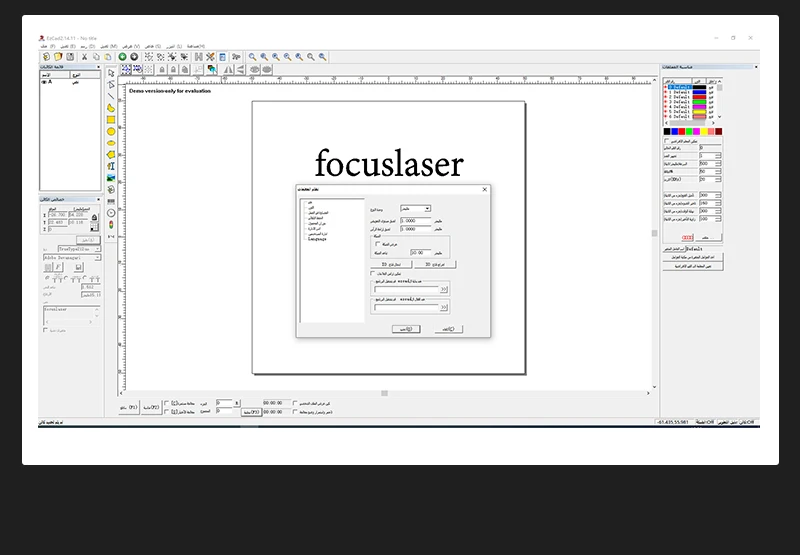The width and height of the screenshot is (800, 555).
Task: Click the (F3) parameter button
Action: point(252,412)
